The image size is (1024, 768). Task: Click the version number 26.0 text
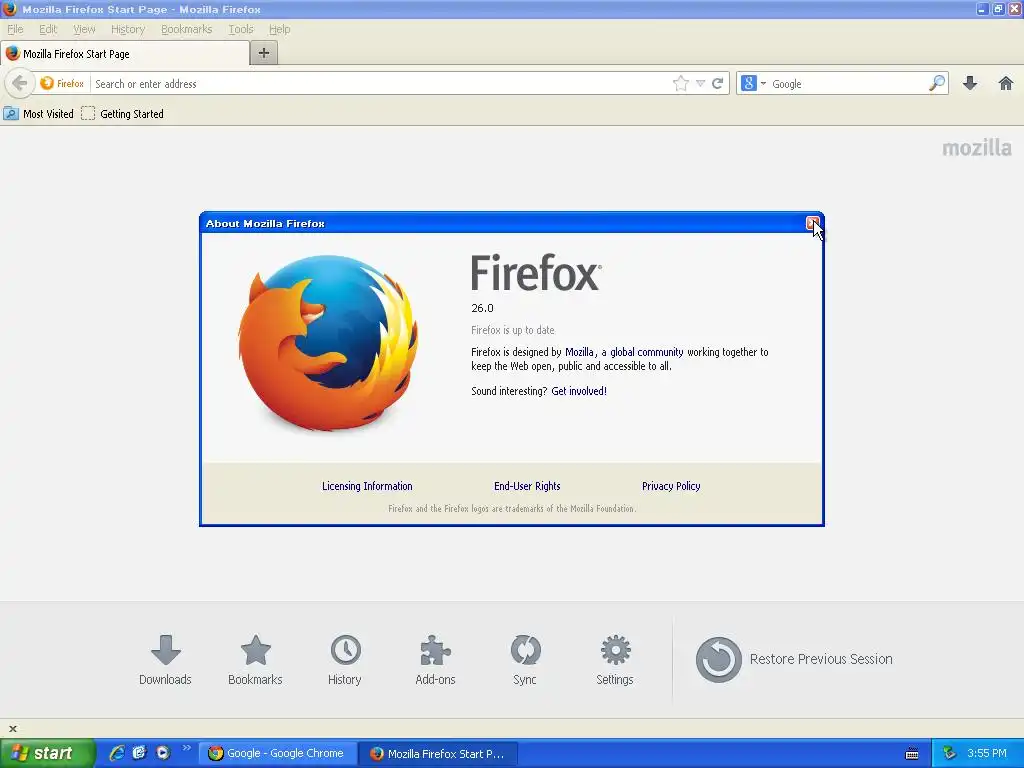[x=483, y=308]
